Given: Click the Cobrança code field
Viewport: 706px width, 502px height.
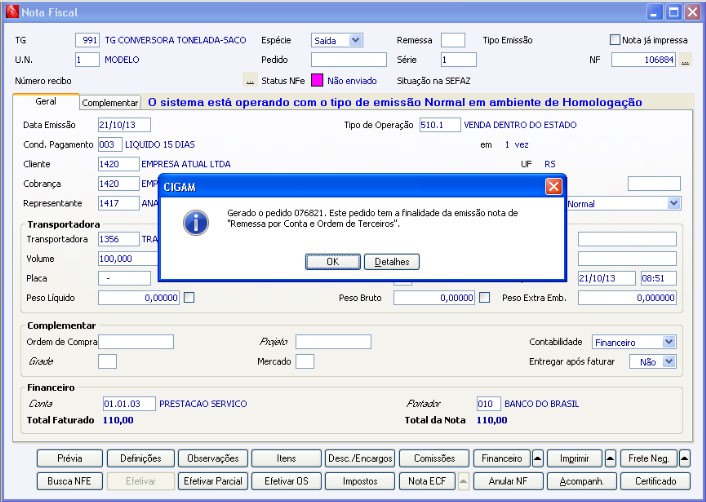Looking at the screenshot, I should 119,184.
